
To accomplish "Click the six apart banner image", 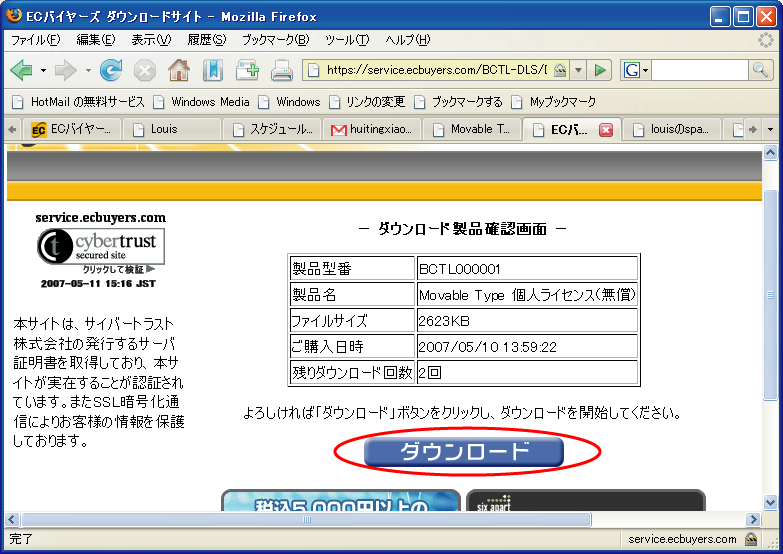I will click(x=585, y=501).
